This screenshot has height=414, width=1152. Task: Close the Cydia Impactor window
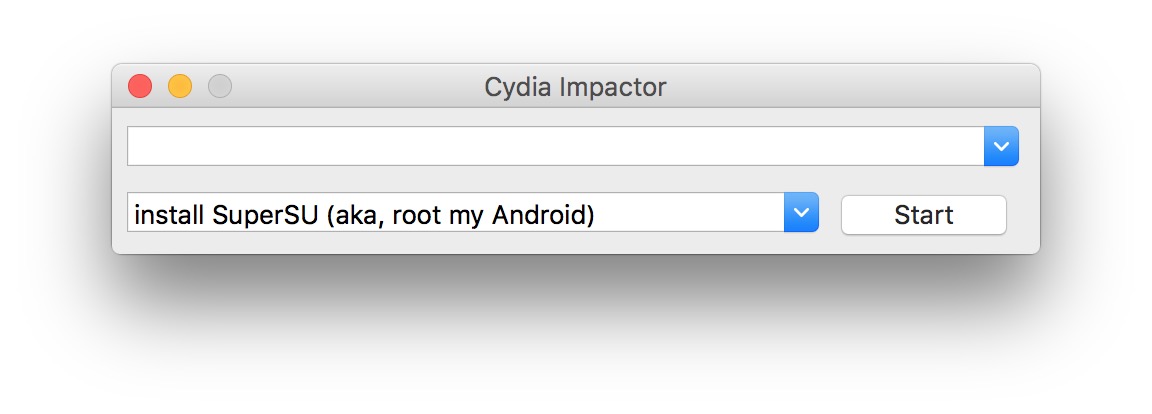140,87
